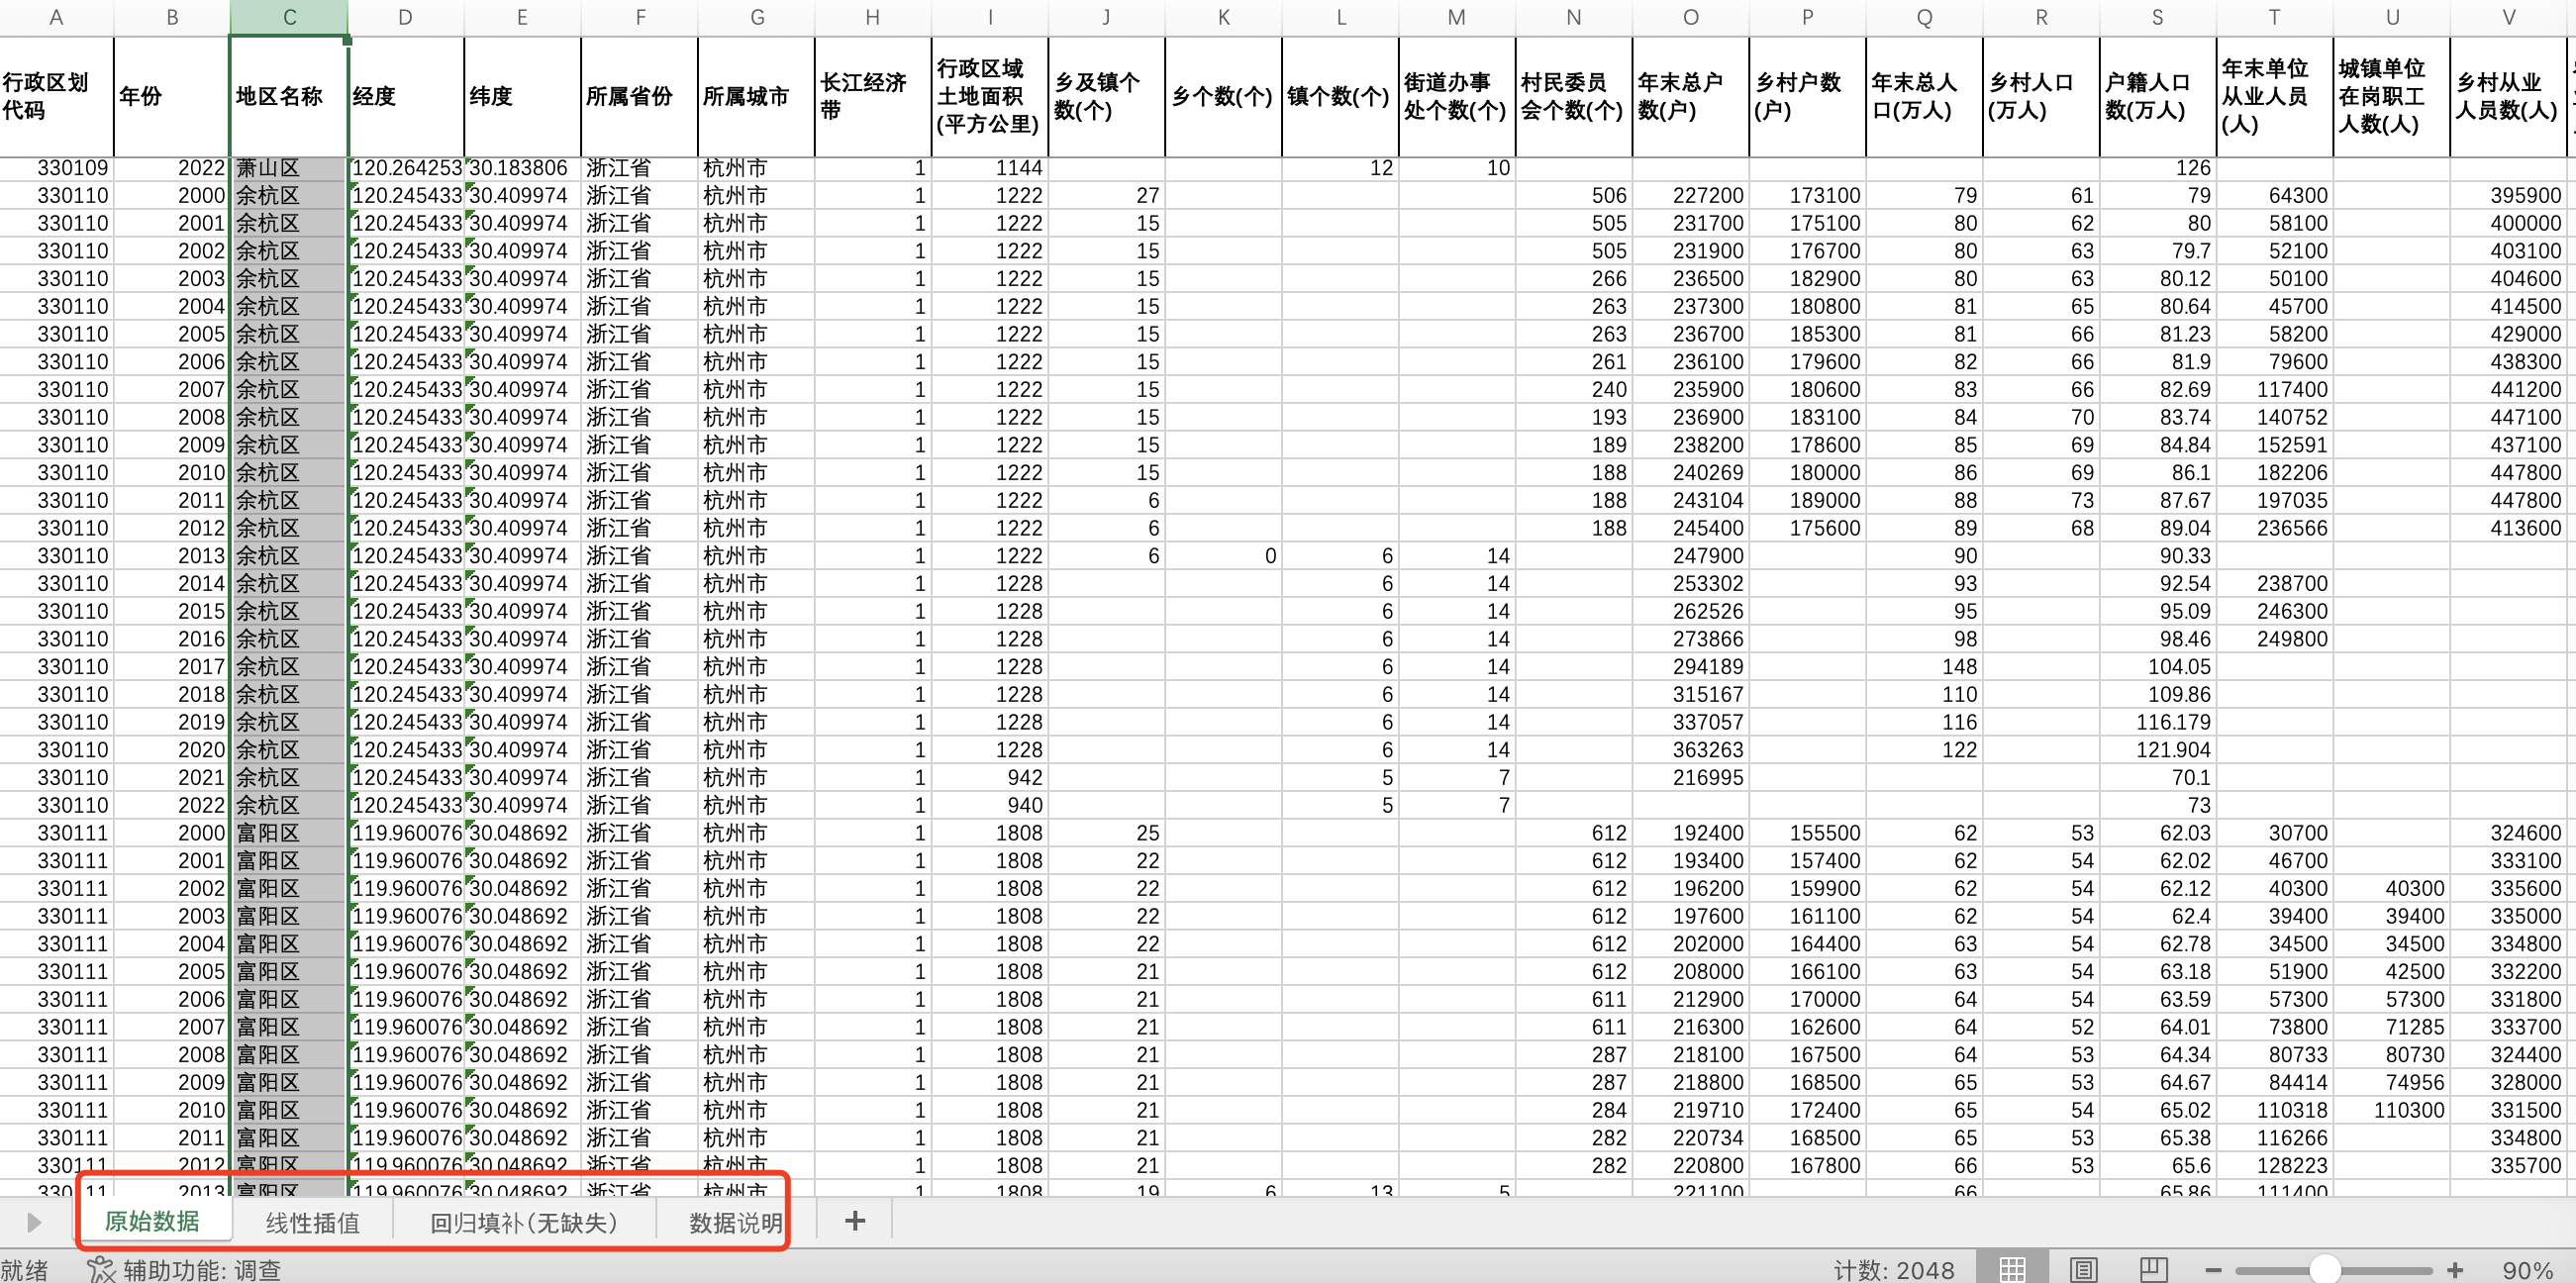This screenshot has width=2576, height=1283.
Task: Switch to Page Layout view
Action: pos(2083,1269)
